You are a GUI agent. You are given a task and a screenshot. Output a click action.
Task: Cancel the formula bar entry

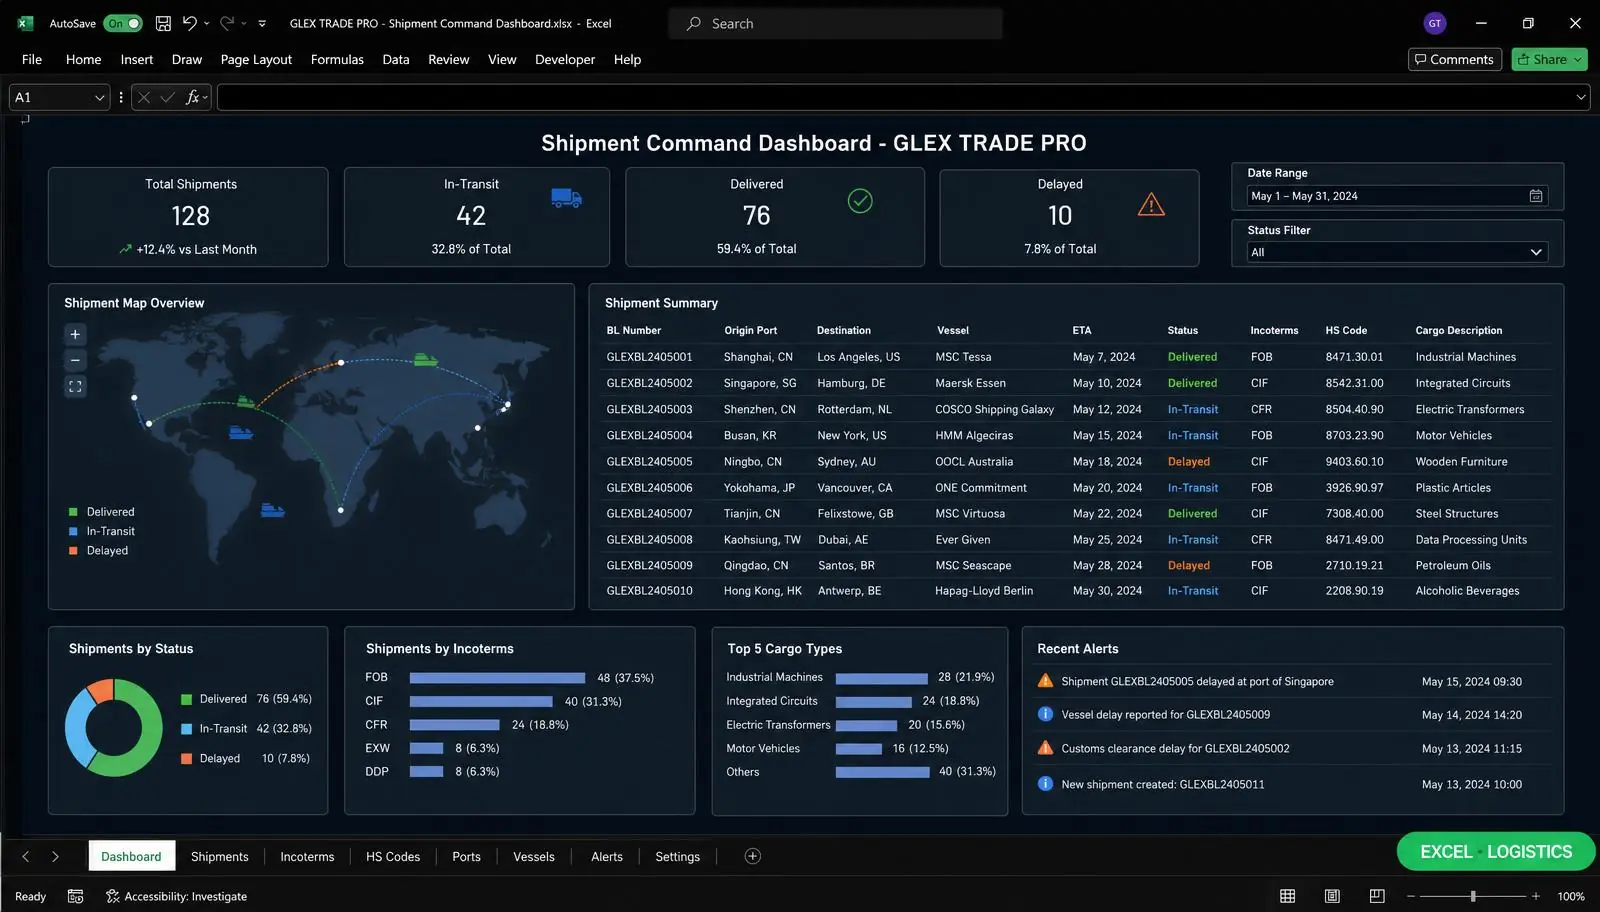tap(144, 97)
